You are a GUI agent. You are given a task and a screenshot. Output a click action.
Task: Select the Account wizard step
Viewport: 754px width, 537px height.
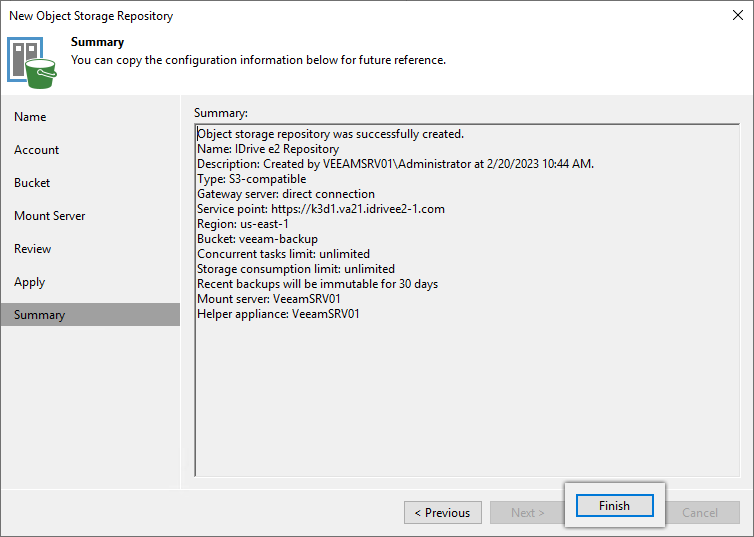(x=37, y=150)
